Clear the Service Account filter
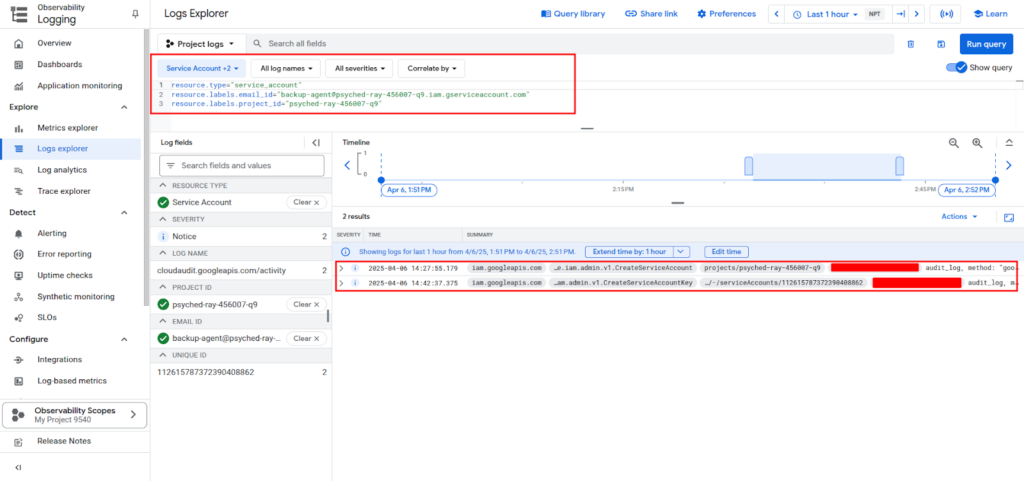The image size is (1024, 481). click(x=306, y=202)
